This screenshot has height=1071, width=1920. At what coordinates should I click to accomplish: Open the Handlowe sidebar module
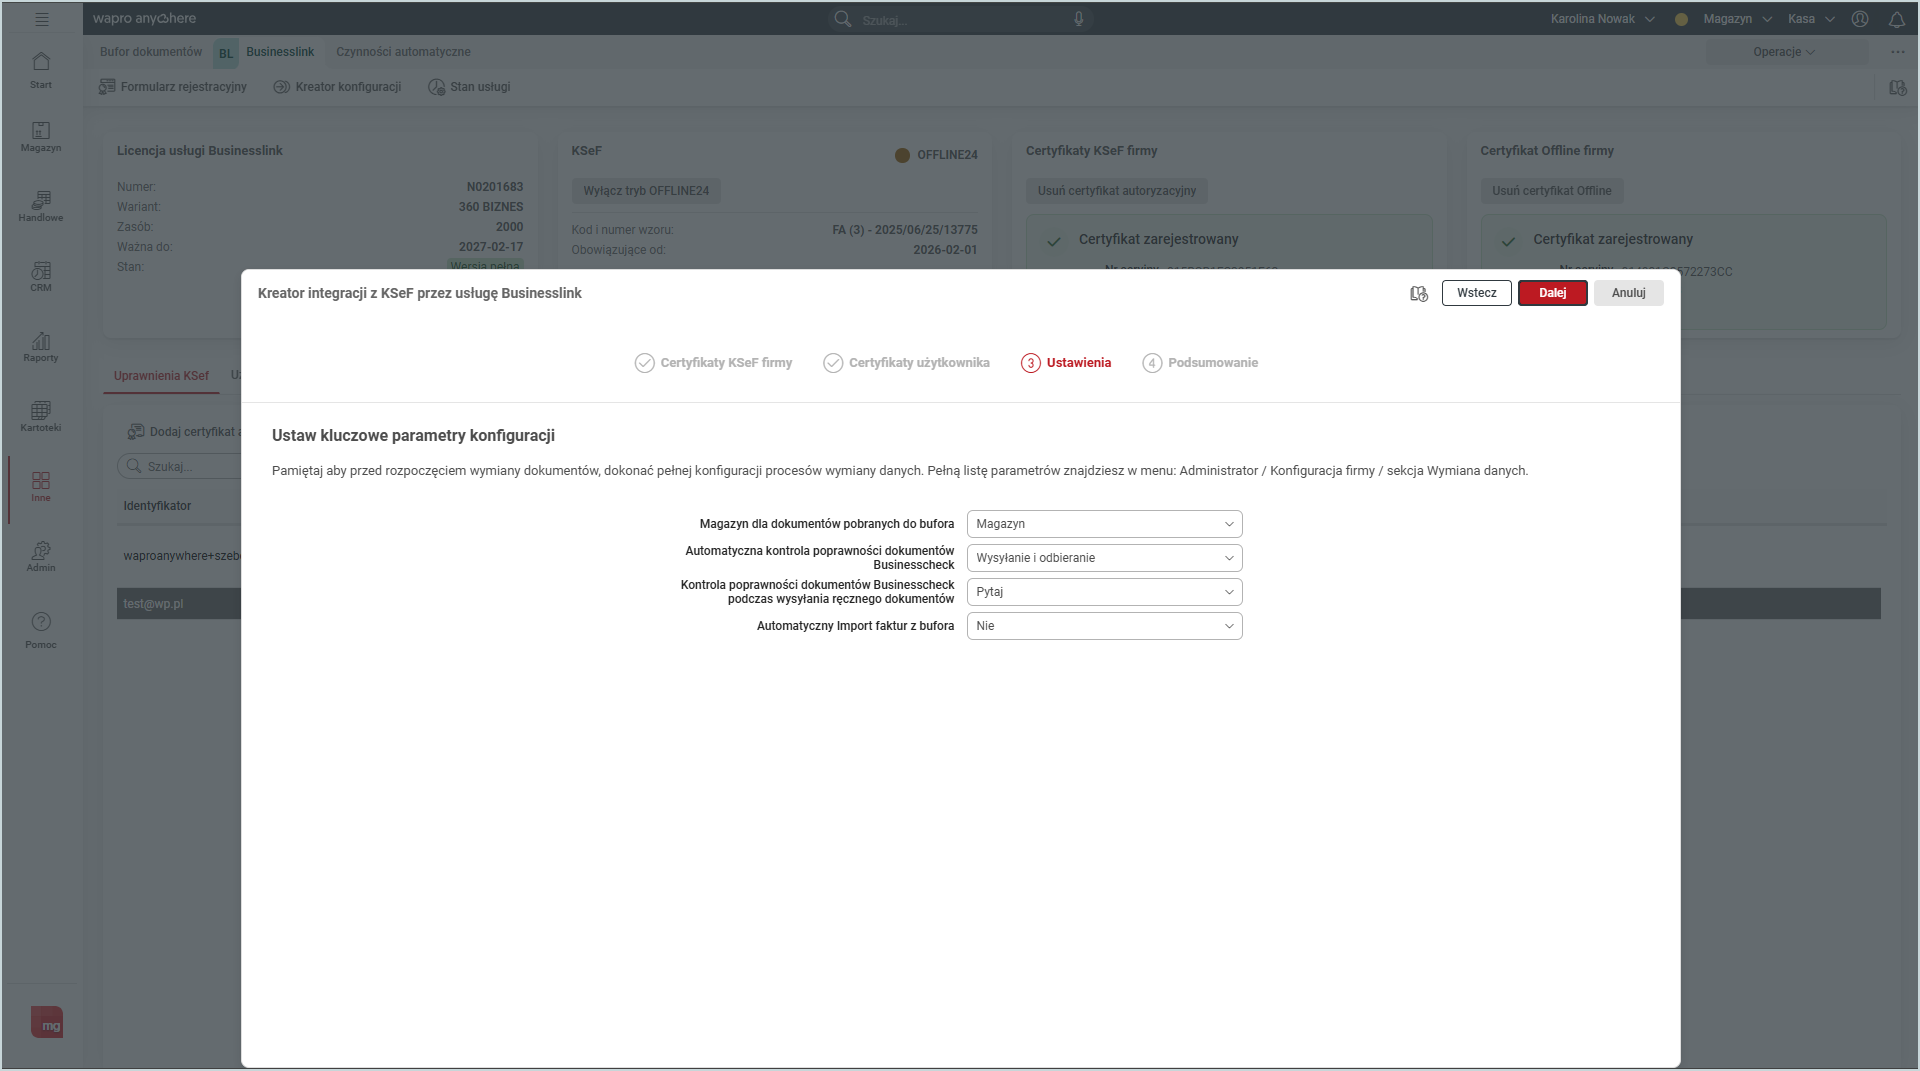[x=41, y=207]
